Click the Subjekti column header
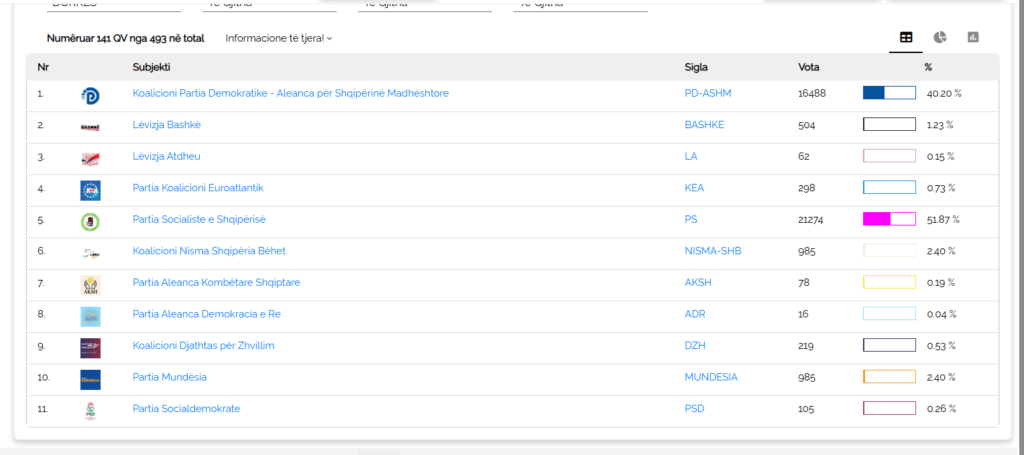Image resolution: width=1024 pixels, height=455 pixels. 151,67
